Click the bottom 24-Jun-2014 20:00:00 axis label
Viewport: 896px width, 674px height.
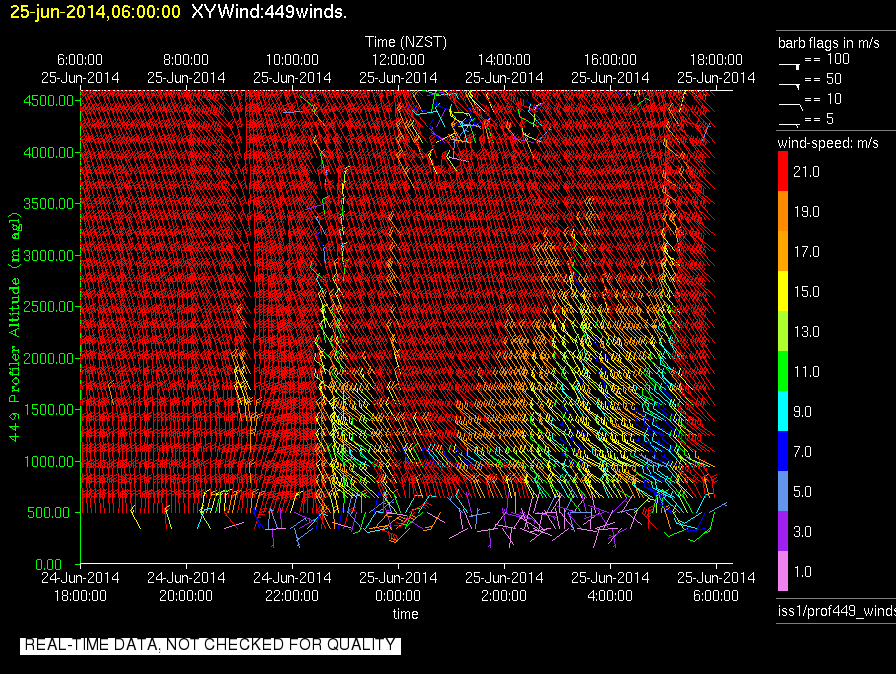(x=186, y=587)
